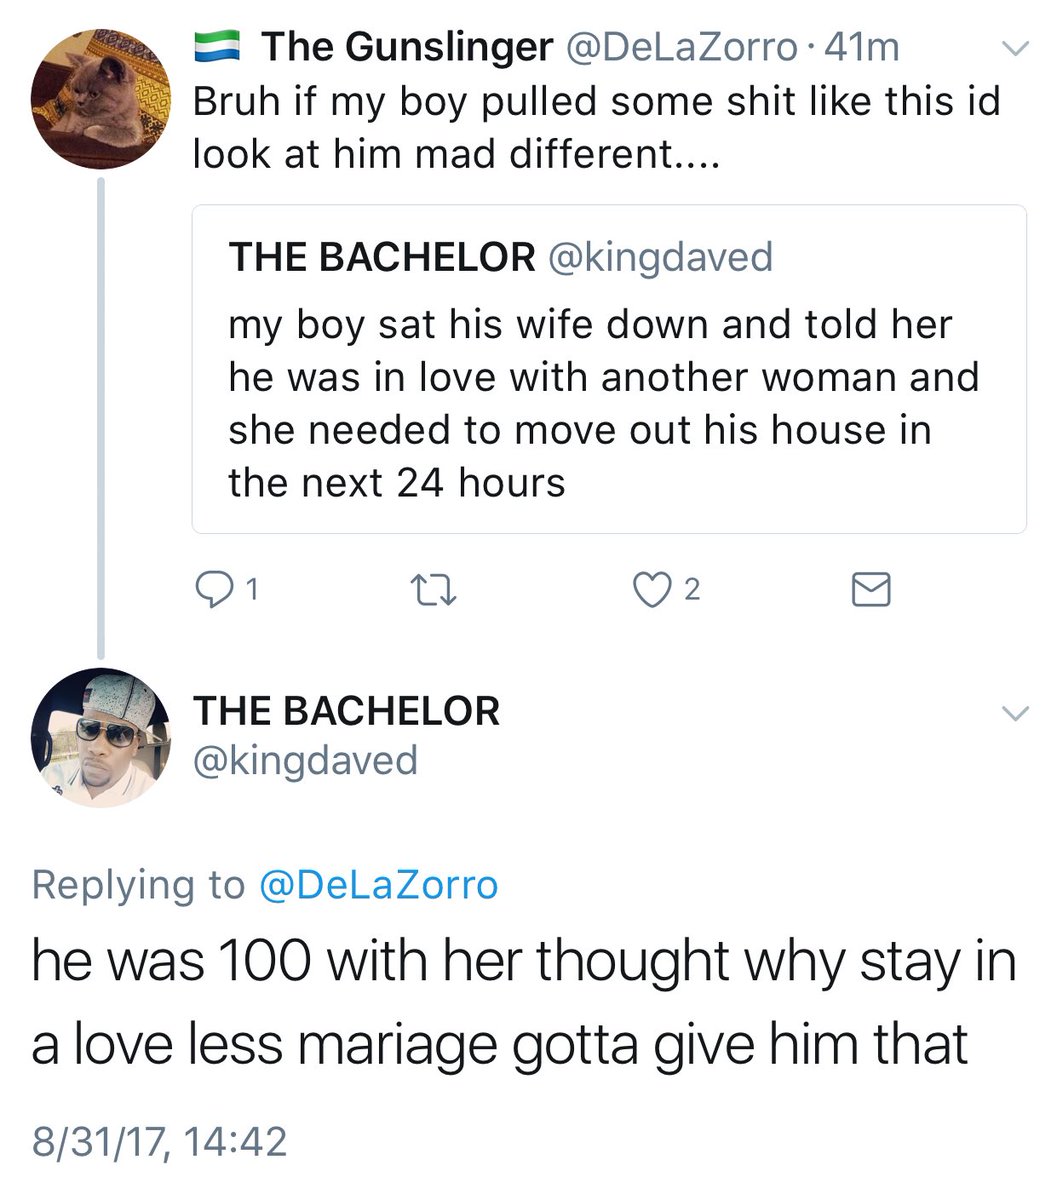Share tweet via direct message envelope icon
Image resolution: width=1057 pixels, height=1200 pixels.
point(870,591)
